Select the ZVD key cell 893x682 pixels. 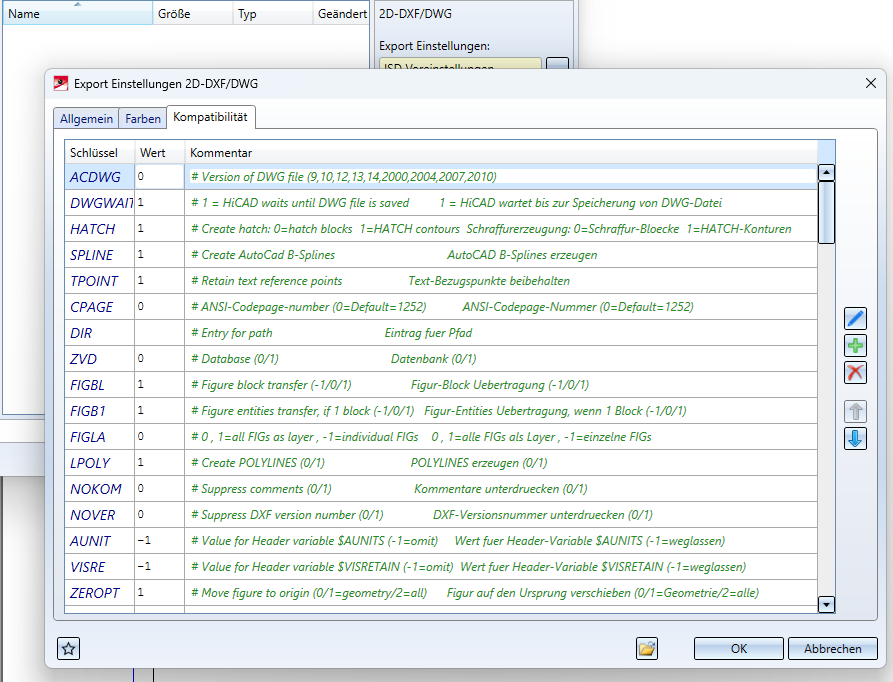pyautogui.click(x=100, y=359)
